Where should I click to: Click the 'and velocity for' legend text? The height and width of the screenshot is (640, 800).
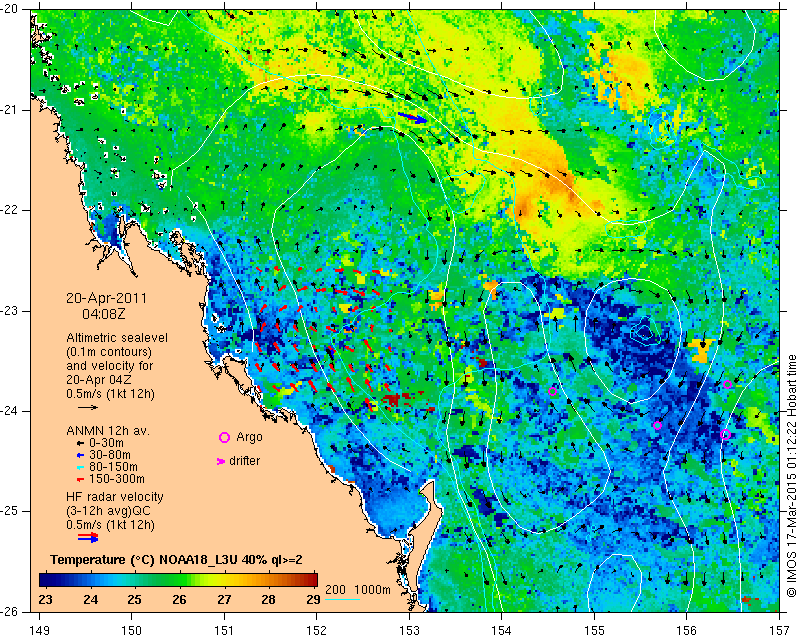coord(110,366)
